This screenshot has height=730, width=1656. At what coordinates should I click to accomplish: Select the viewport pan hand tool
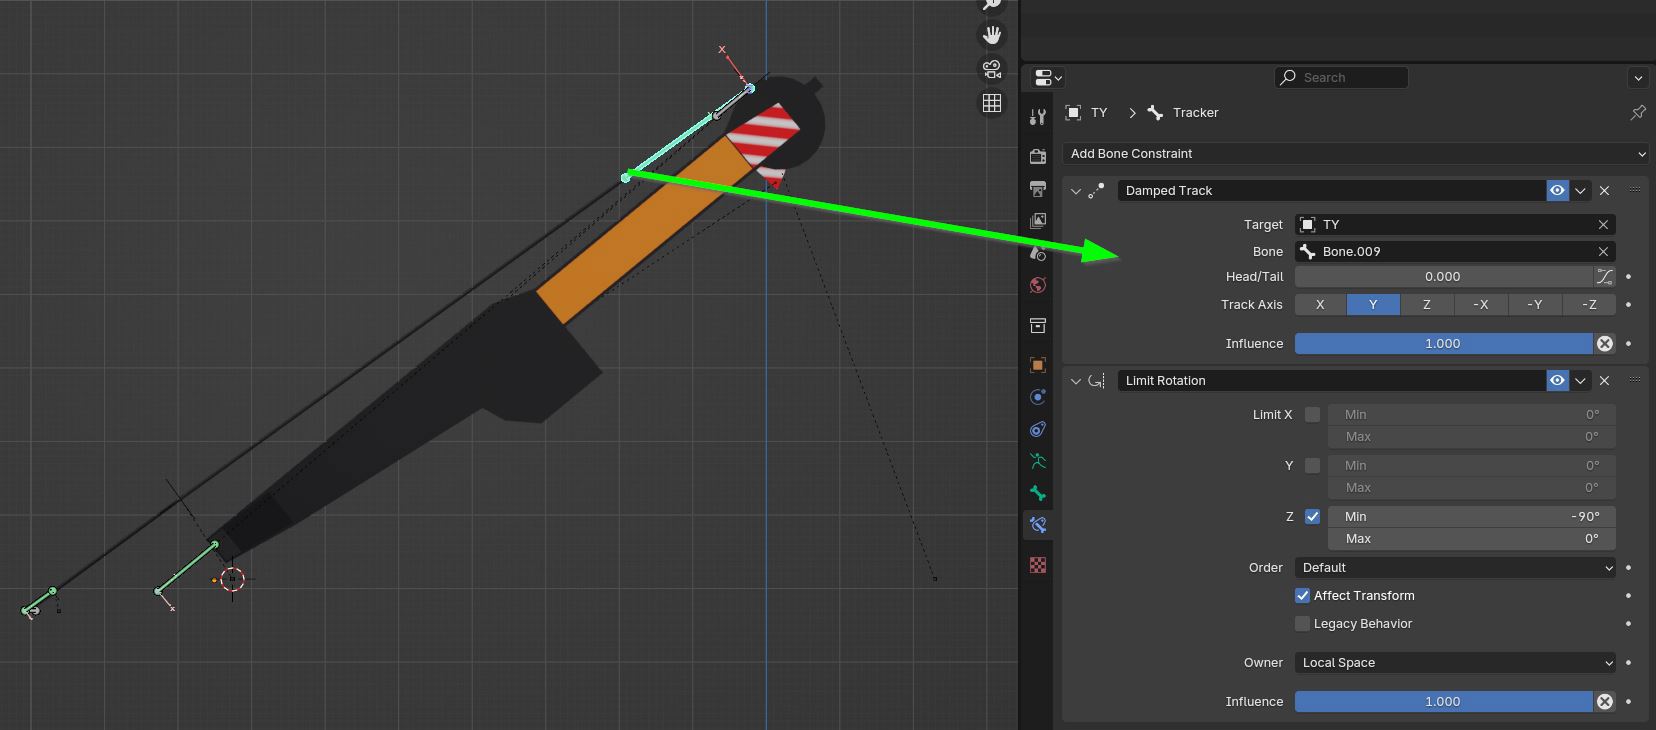coord(992,35)
